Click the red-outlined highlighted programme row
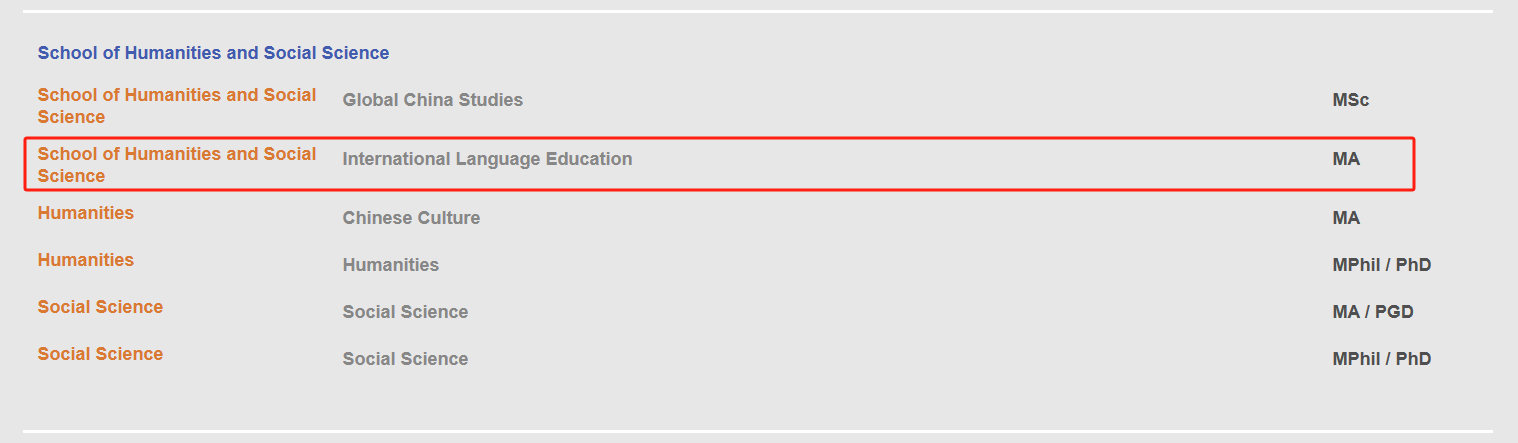The height and width of the screenshot is (443, 1518). (719, 164)
